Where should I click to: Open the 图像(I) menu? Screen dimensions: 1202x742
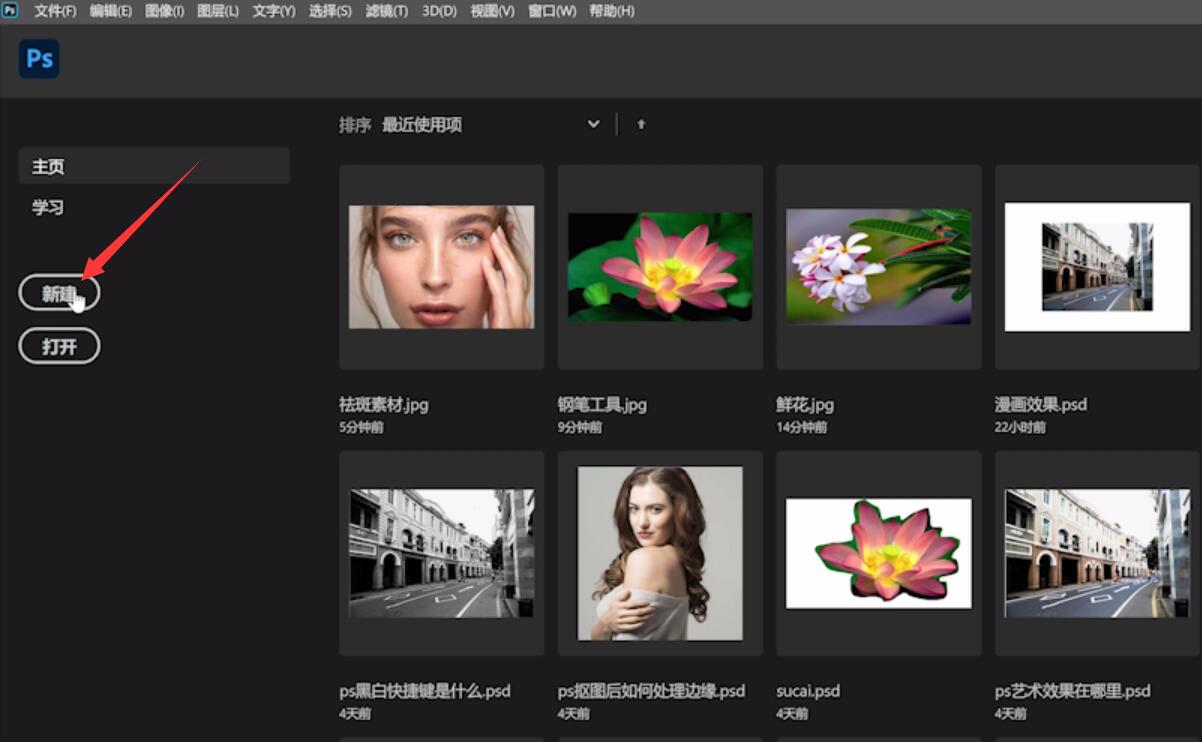click(164, 11)
